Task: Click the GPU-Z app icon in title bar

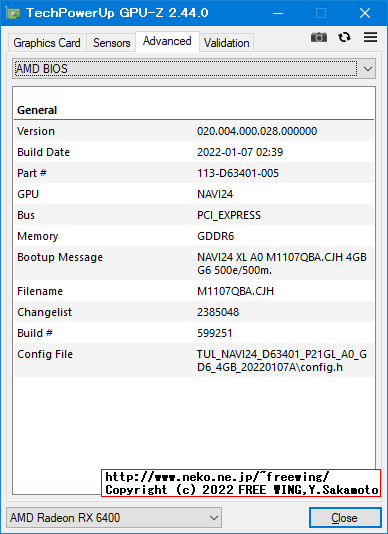Action: coord(13,13)
